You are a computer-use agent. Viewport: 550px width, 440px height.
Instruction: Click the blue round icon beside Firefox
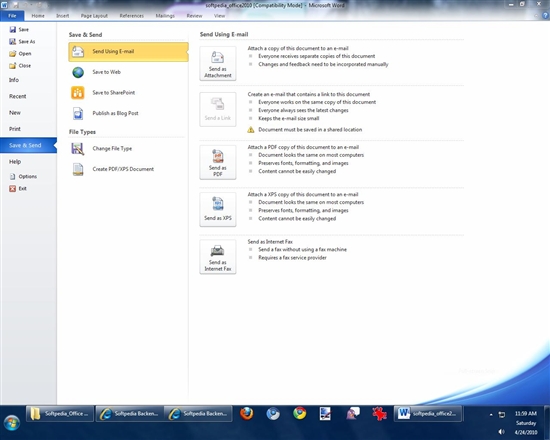[273, 414]
